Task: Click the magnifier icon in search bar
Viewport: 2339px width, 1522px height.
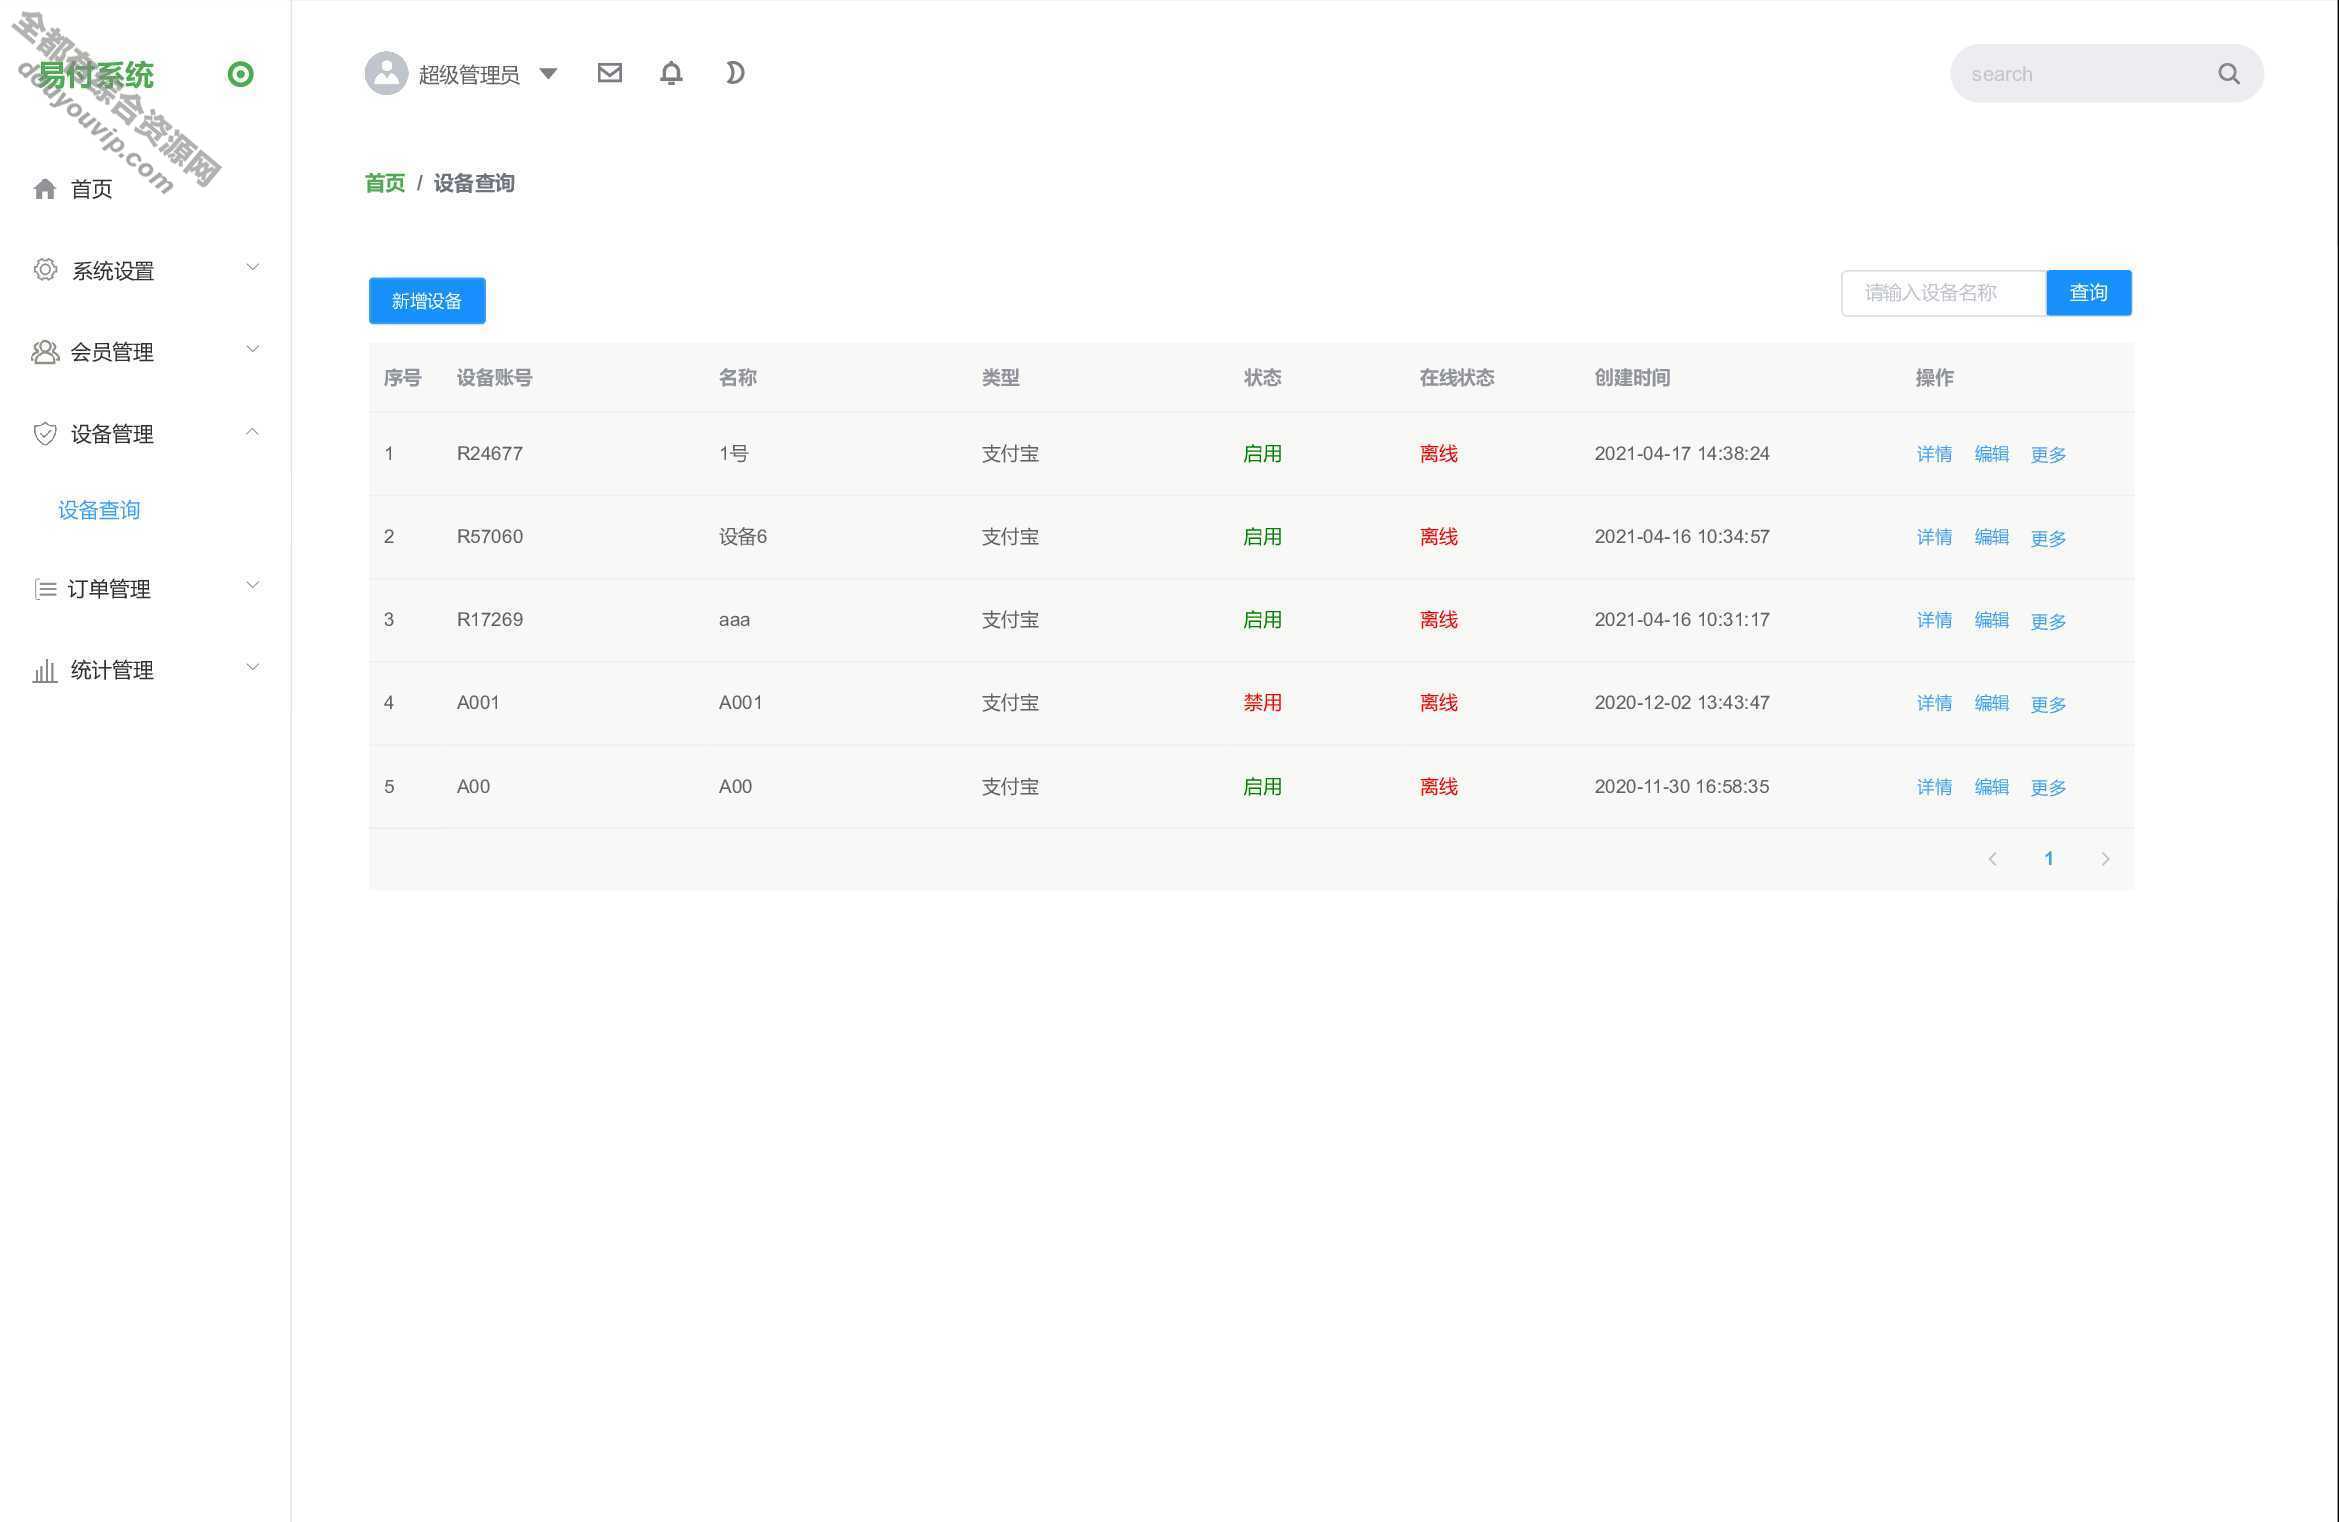Action: (2228, 73)
